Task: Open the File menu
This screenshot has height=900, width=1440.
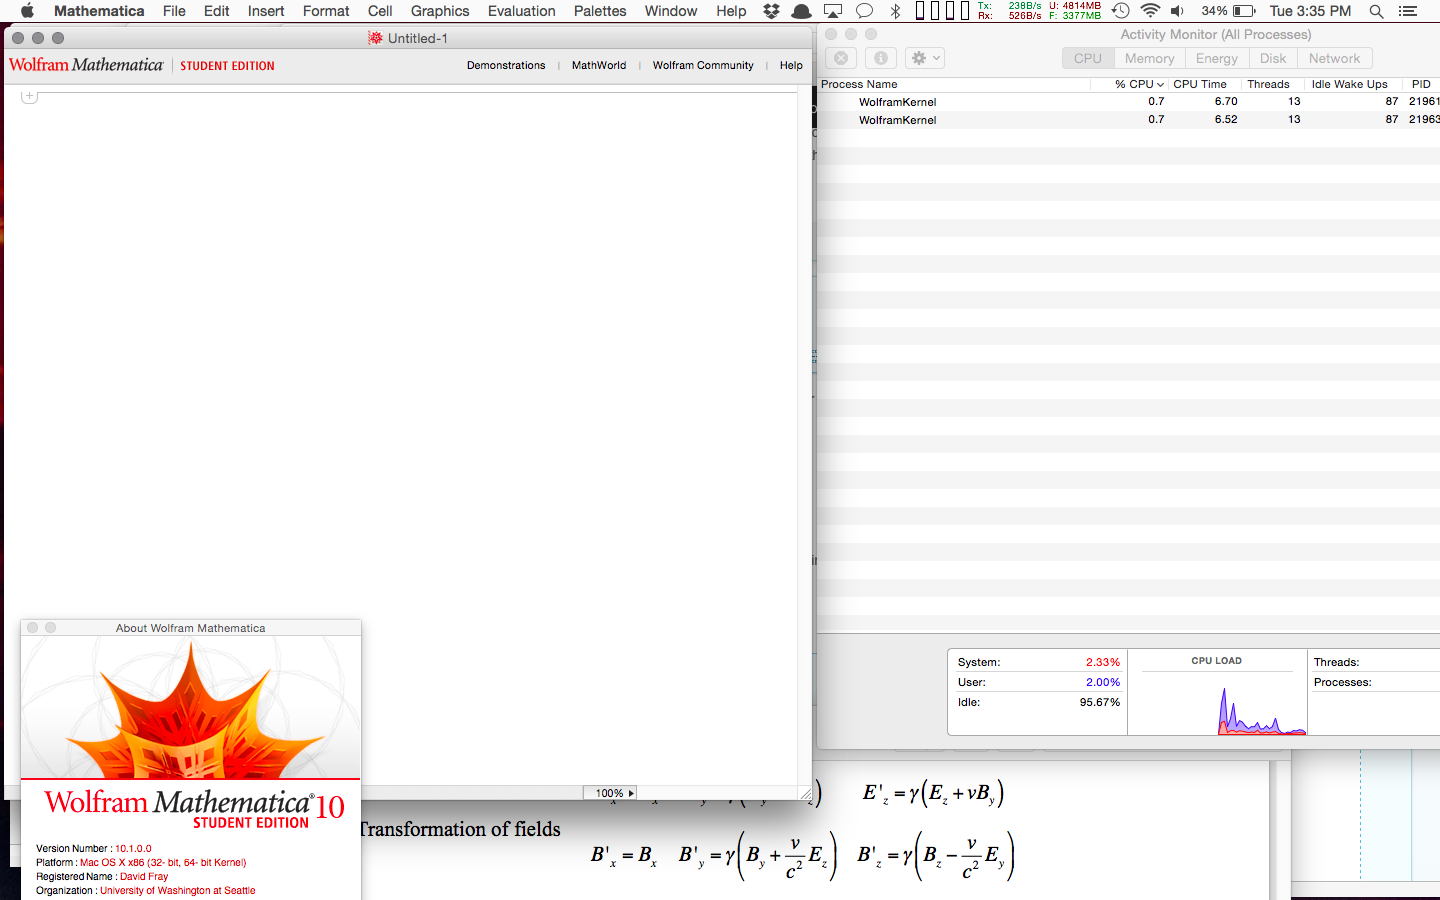Action: coord(174,11)
